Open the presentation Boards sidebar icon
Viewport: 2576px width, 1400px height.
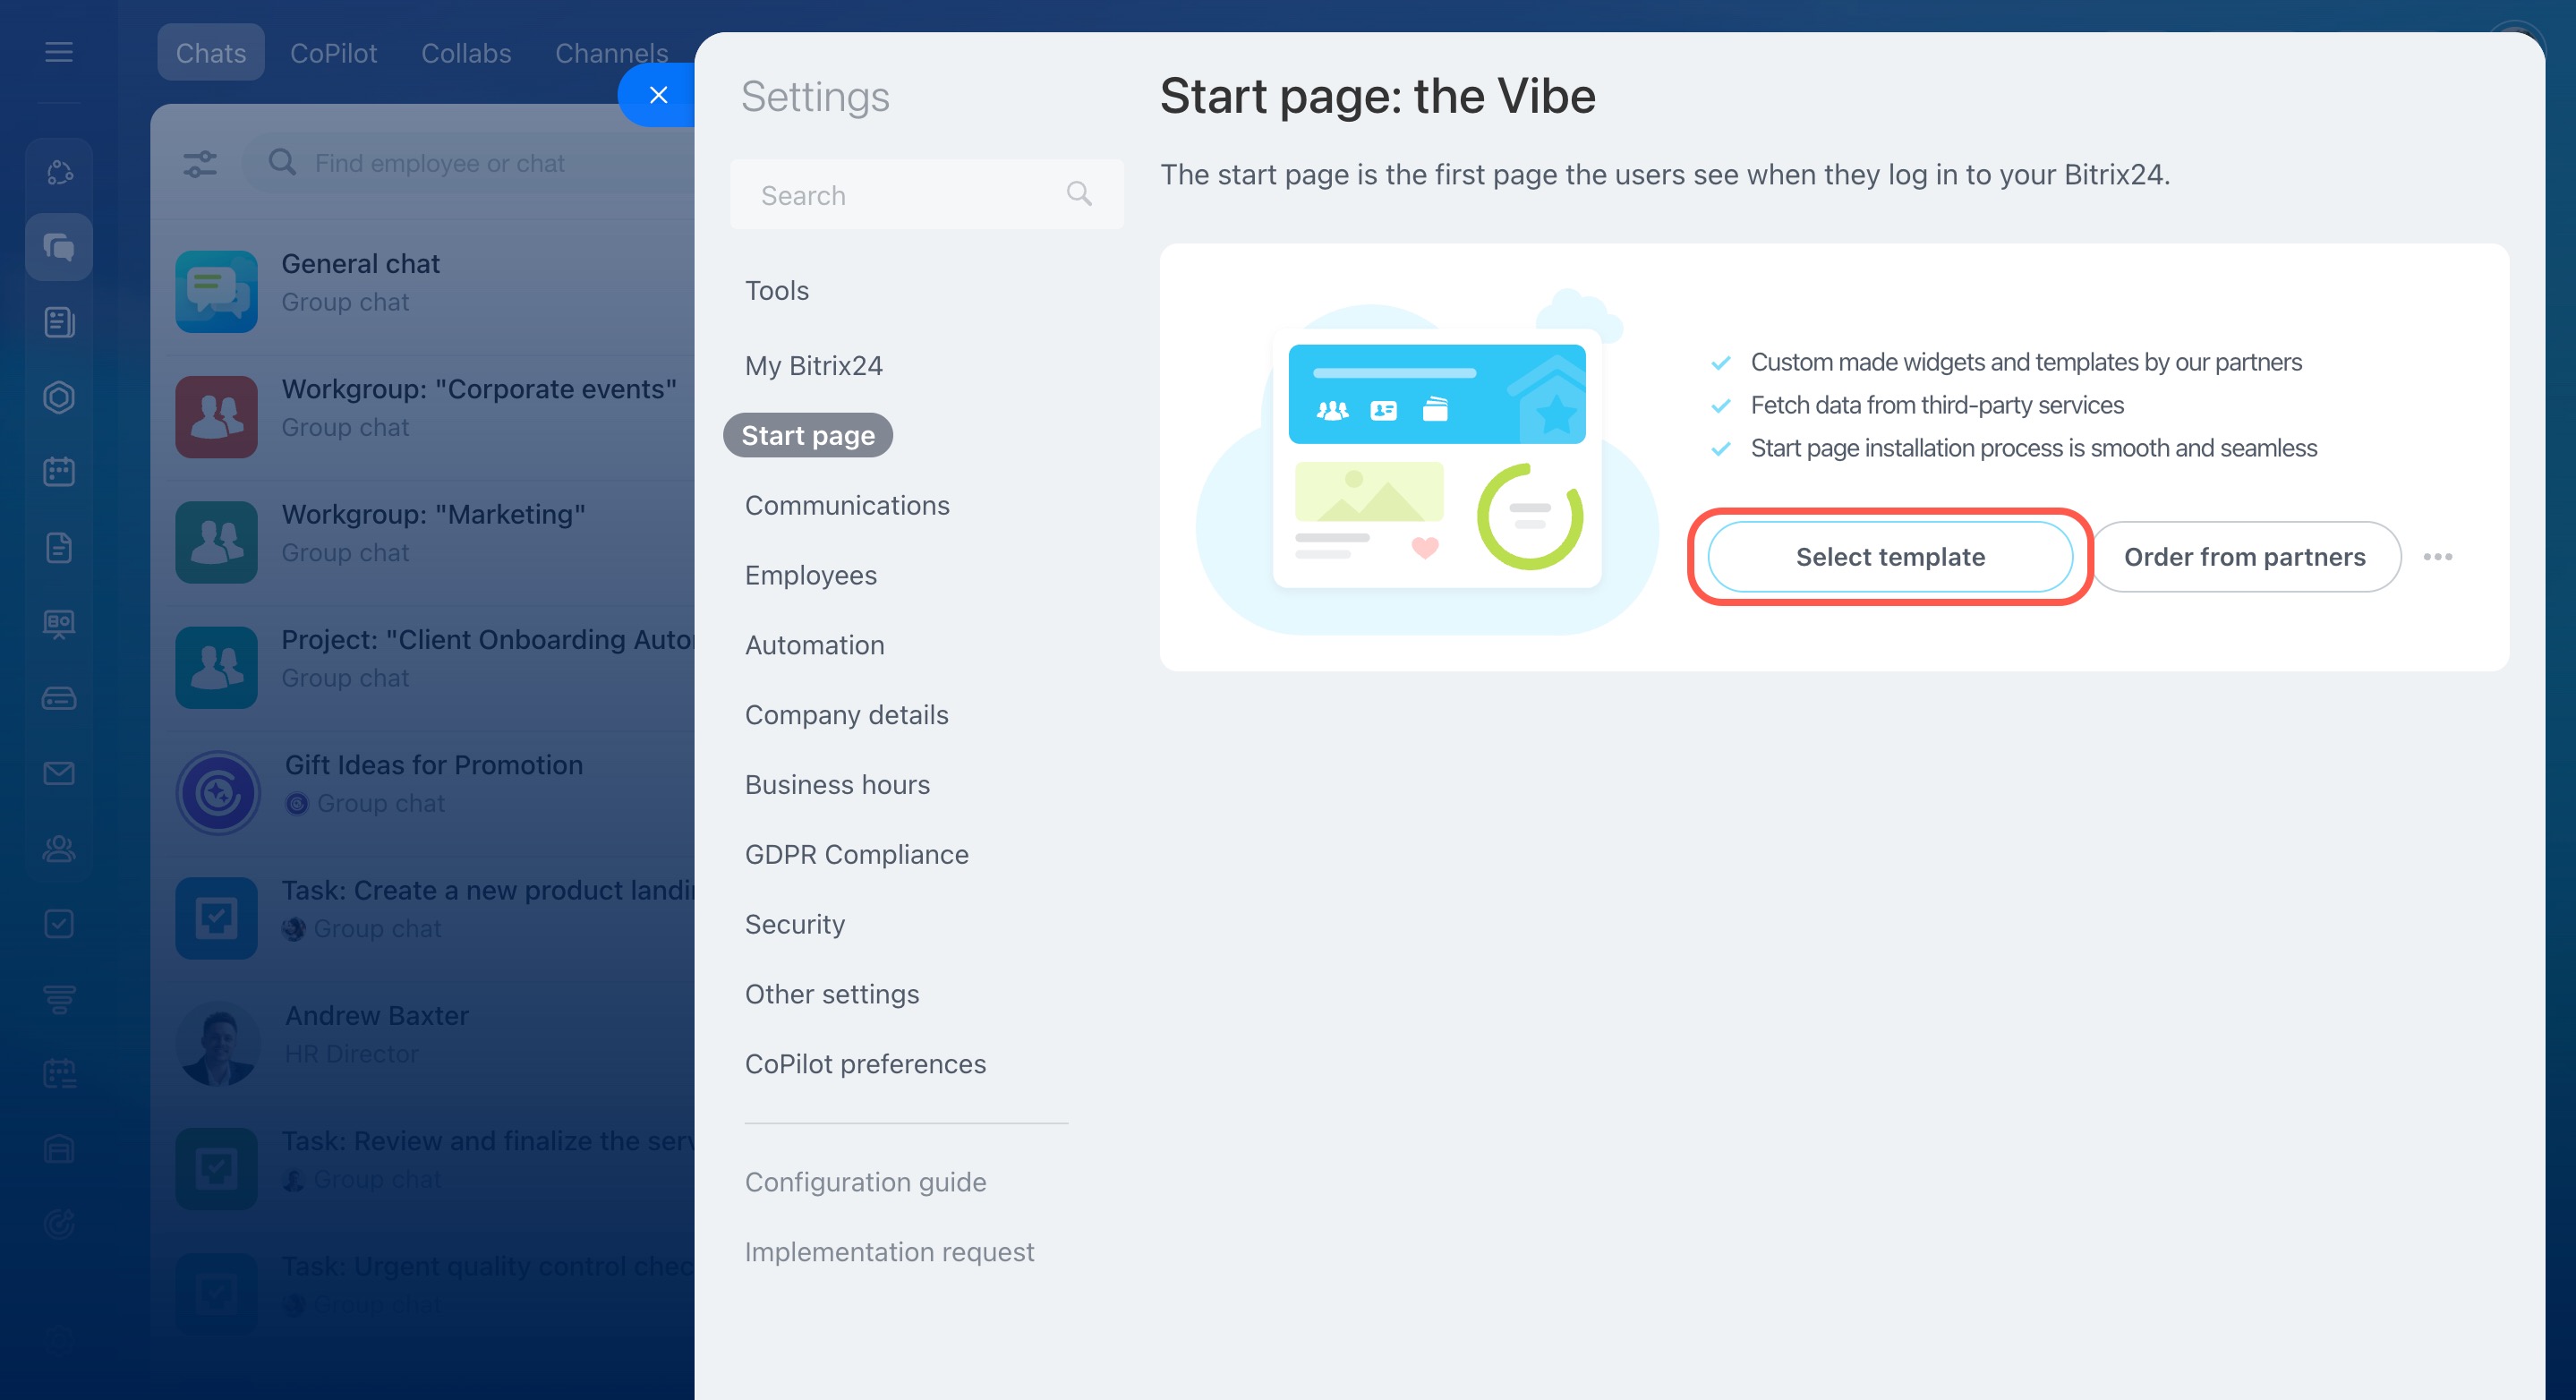tap(59, 623)
